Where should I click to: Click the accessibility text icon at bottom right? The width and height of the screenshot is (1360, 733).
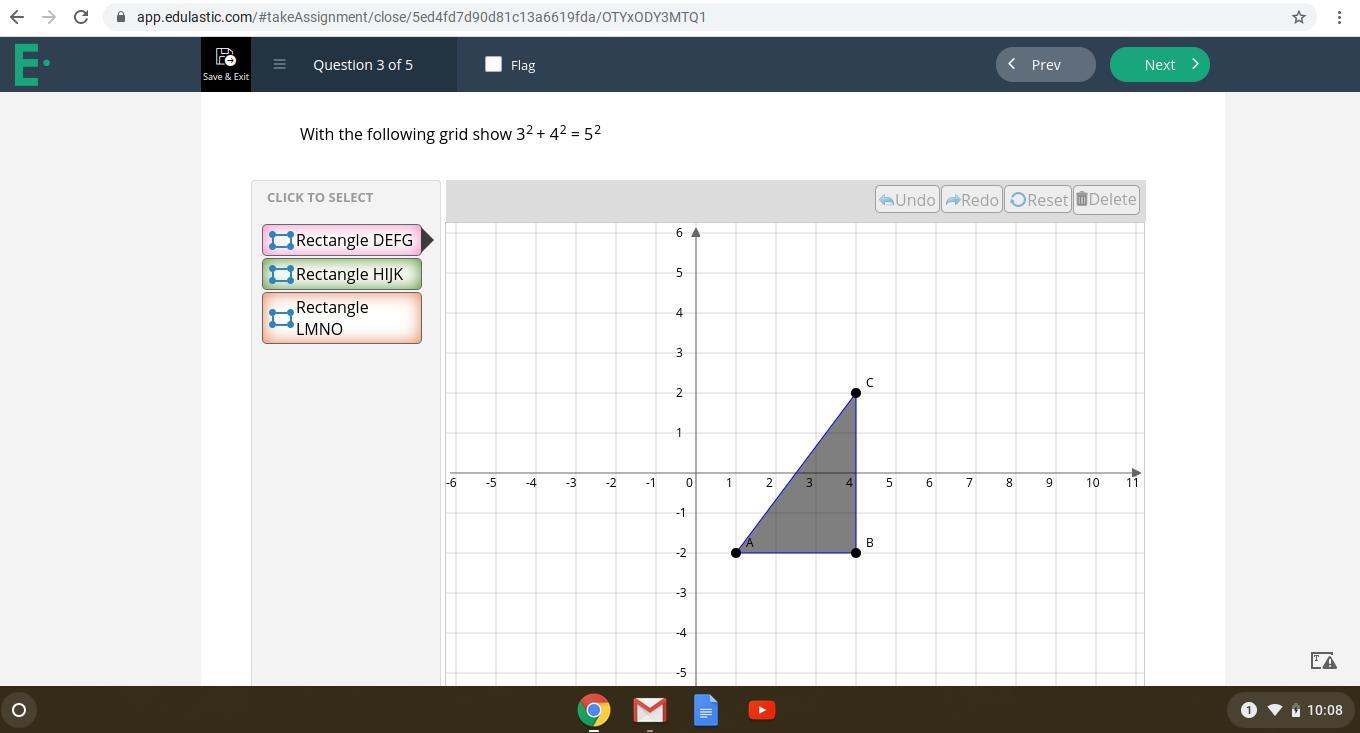point(1323,660)
